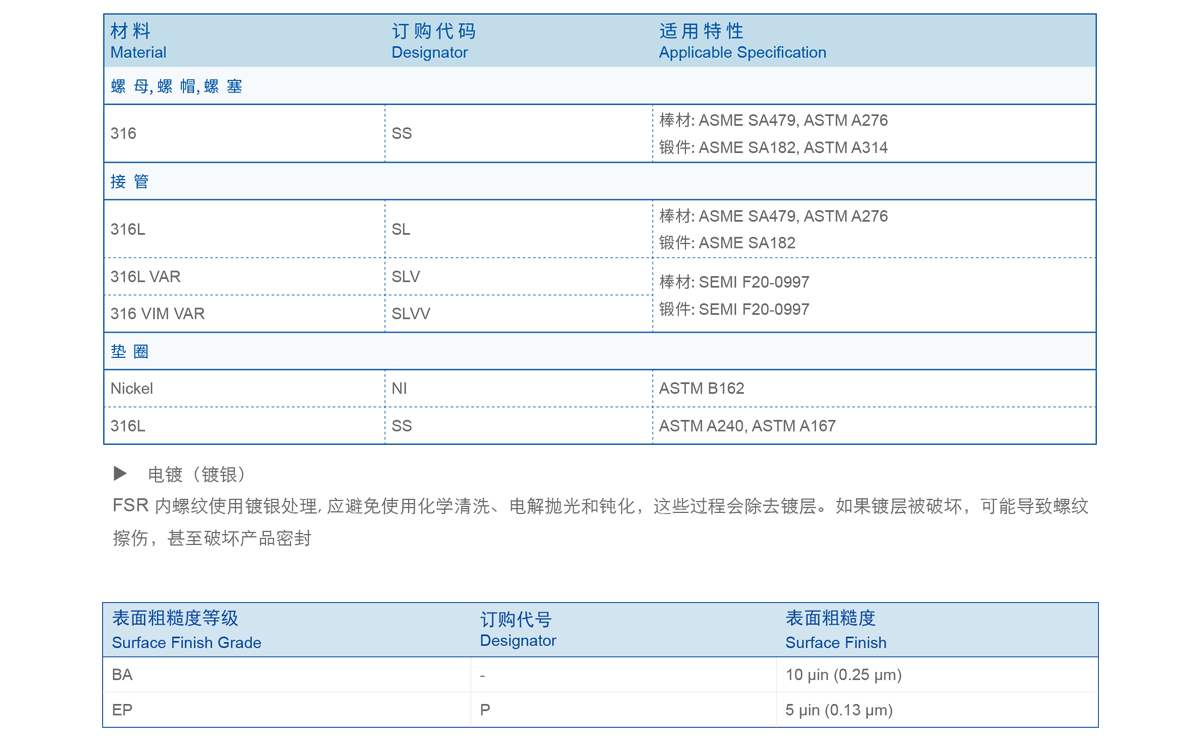Select the 316L material cell
This screenshot has width=1200, height=745.
click(126, 229)
